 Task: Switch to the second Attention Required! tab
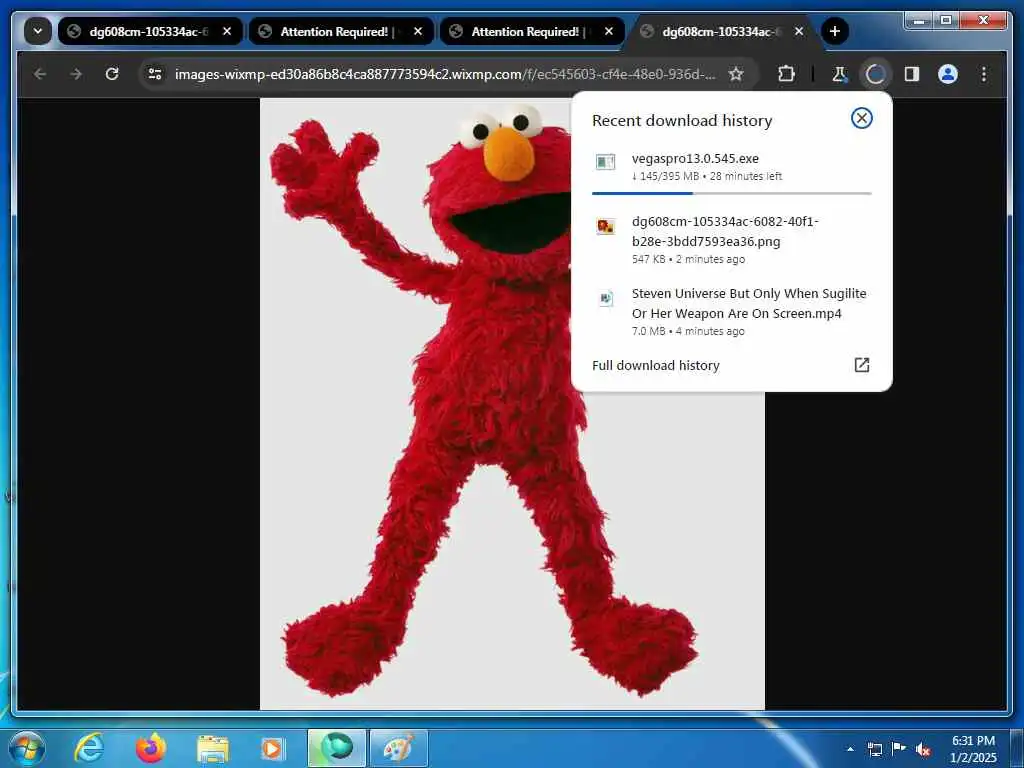(532, 31)
